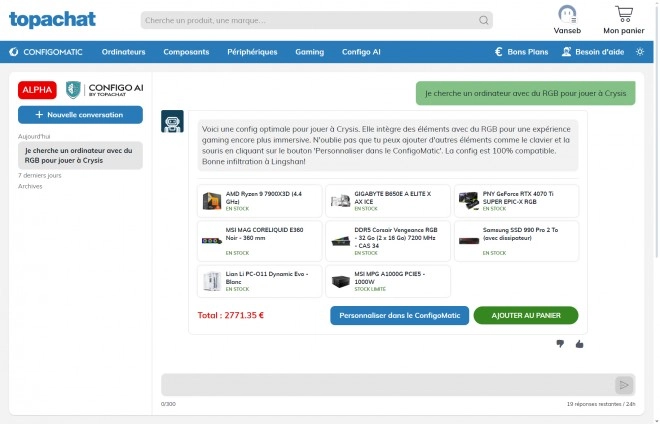
Task: Click the Besoin d'aide support icon
Action: tap(567, 52)
